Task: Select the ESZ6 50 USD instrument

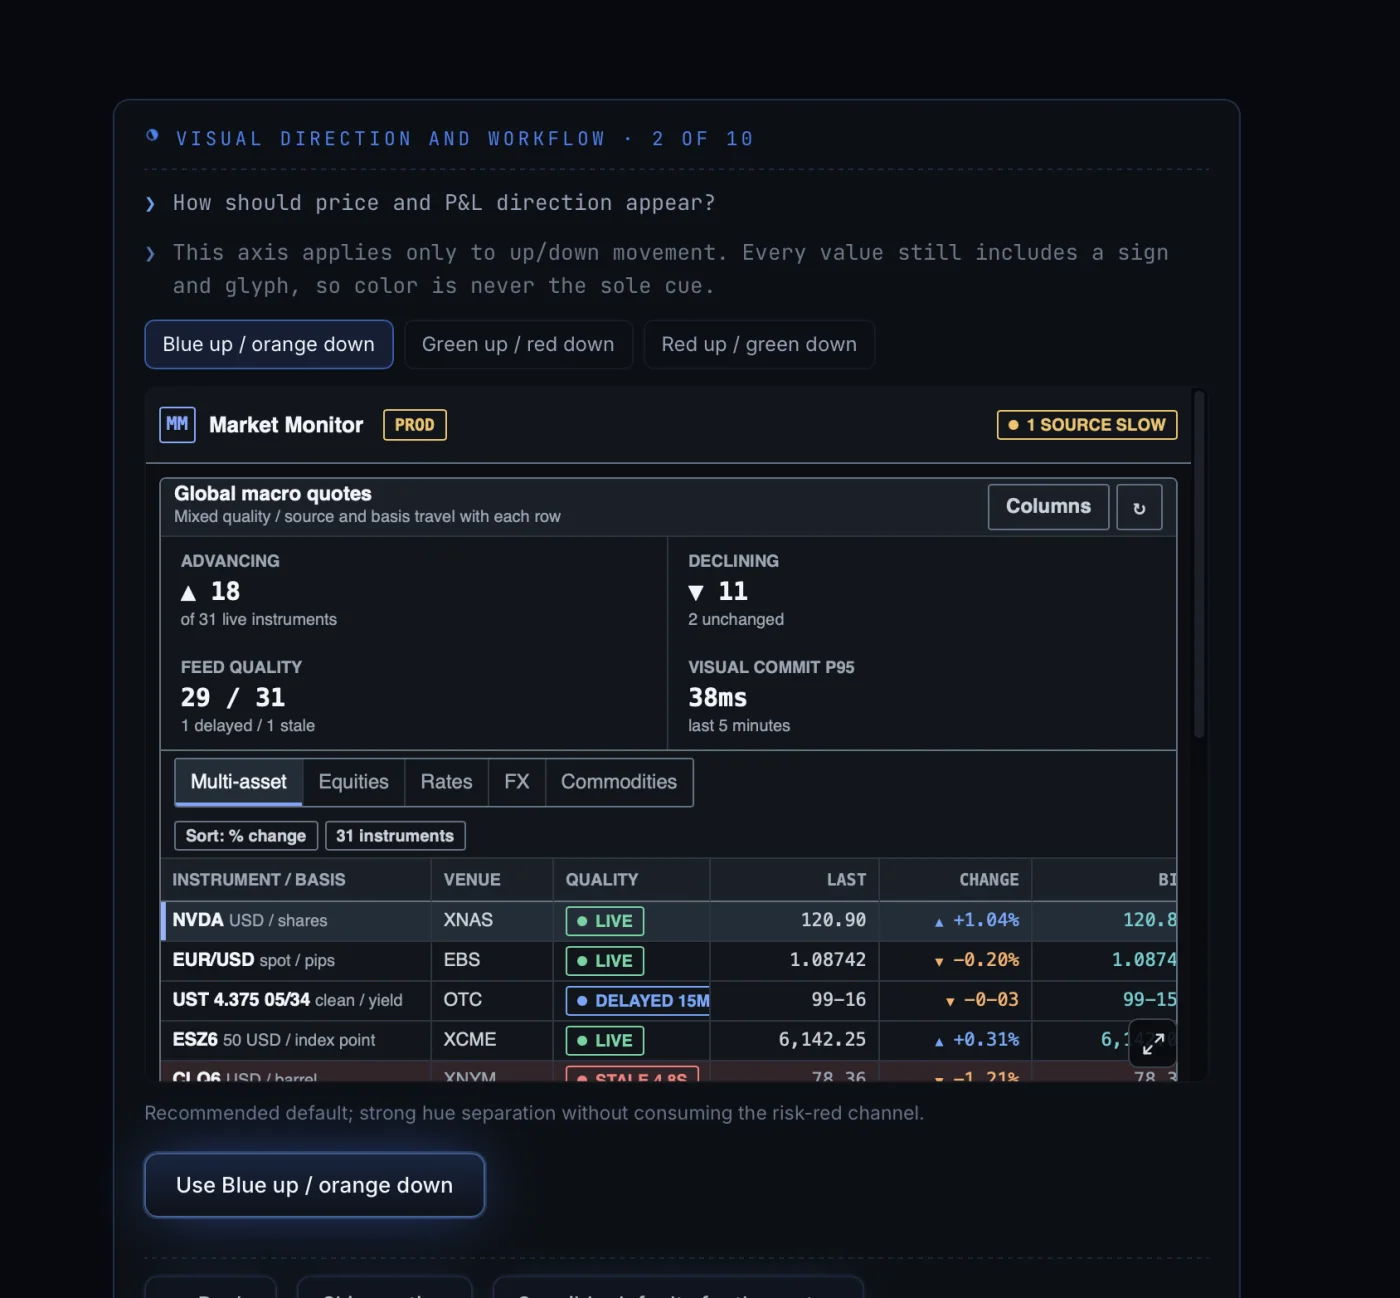Action: click(274, 1040)
